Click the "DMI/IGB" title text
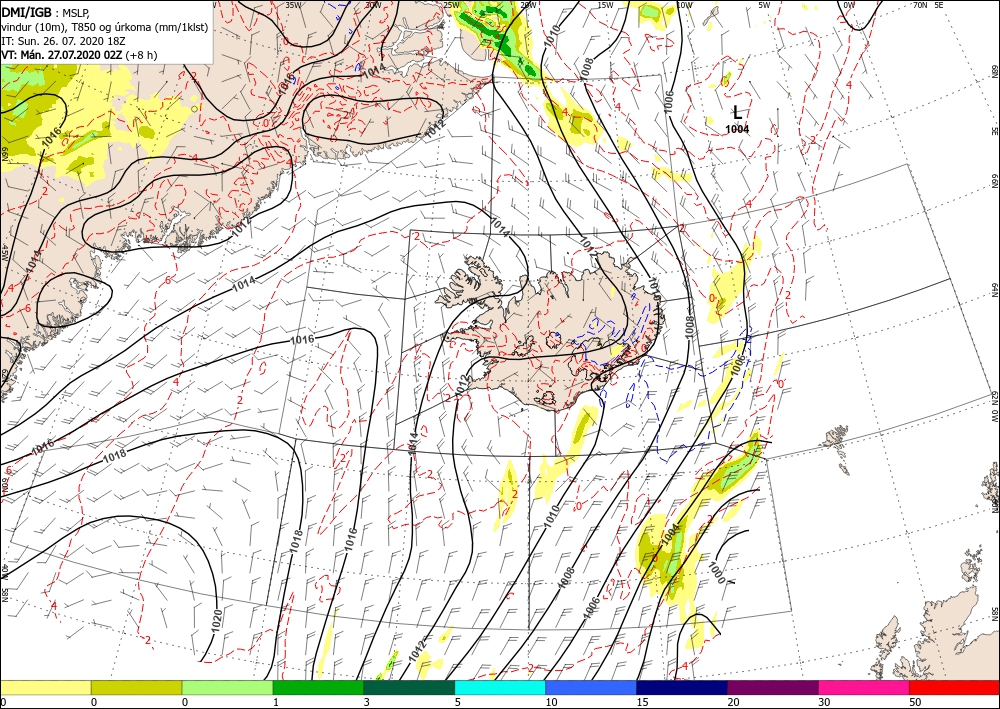 tap(27, 11)
